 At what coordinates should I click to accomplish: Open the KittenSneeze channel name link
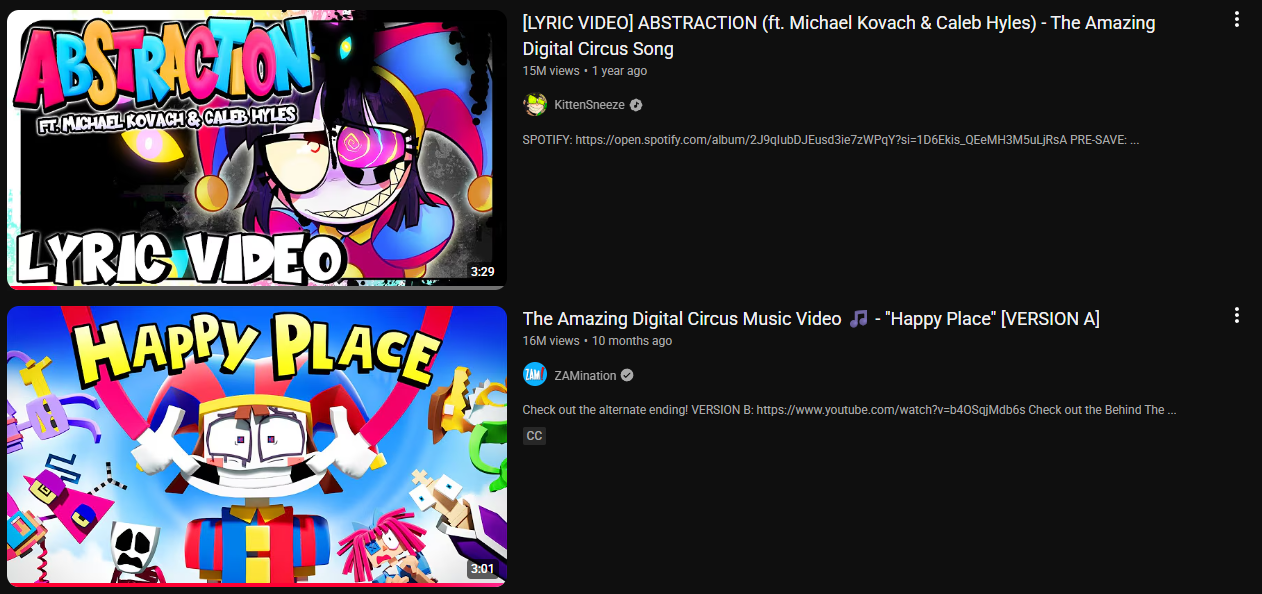tap(589, 105)
